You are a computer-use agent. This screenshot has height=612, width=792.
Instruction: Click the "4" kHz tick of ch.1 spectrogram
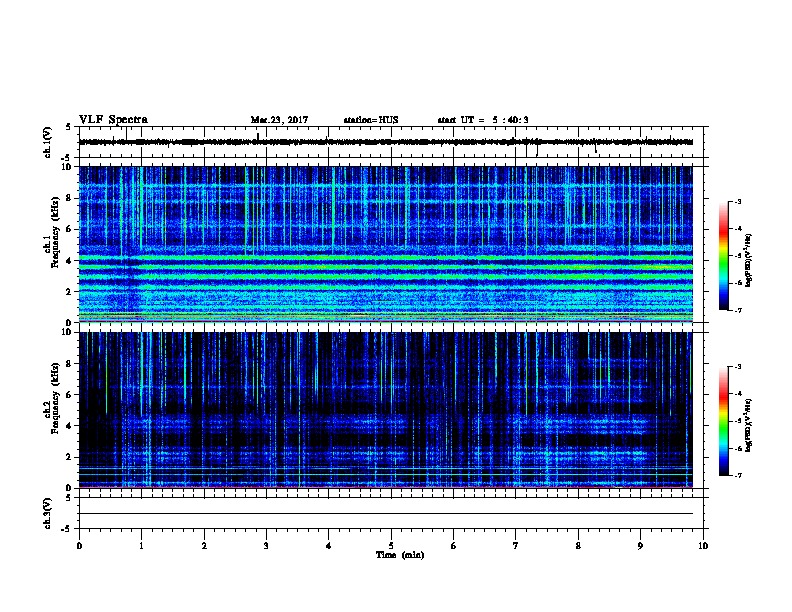(69, 261)
